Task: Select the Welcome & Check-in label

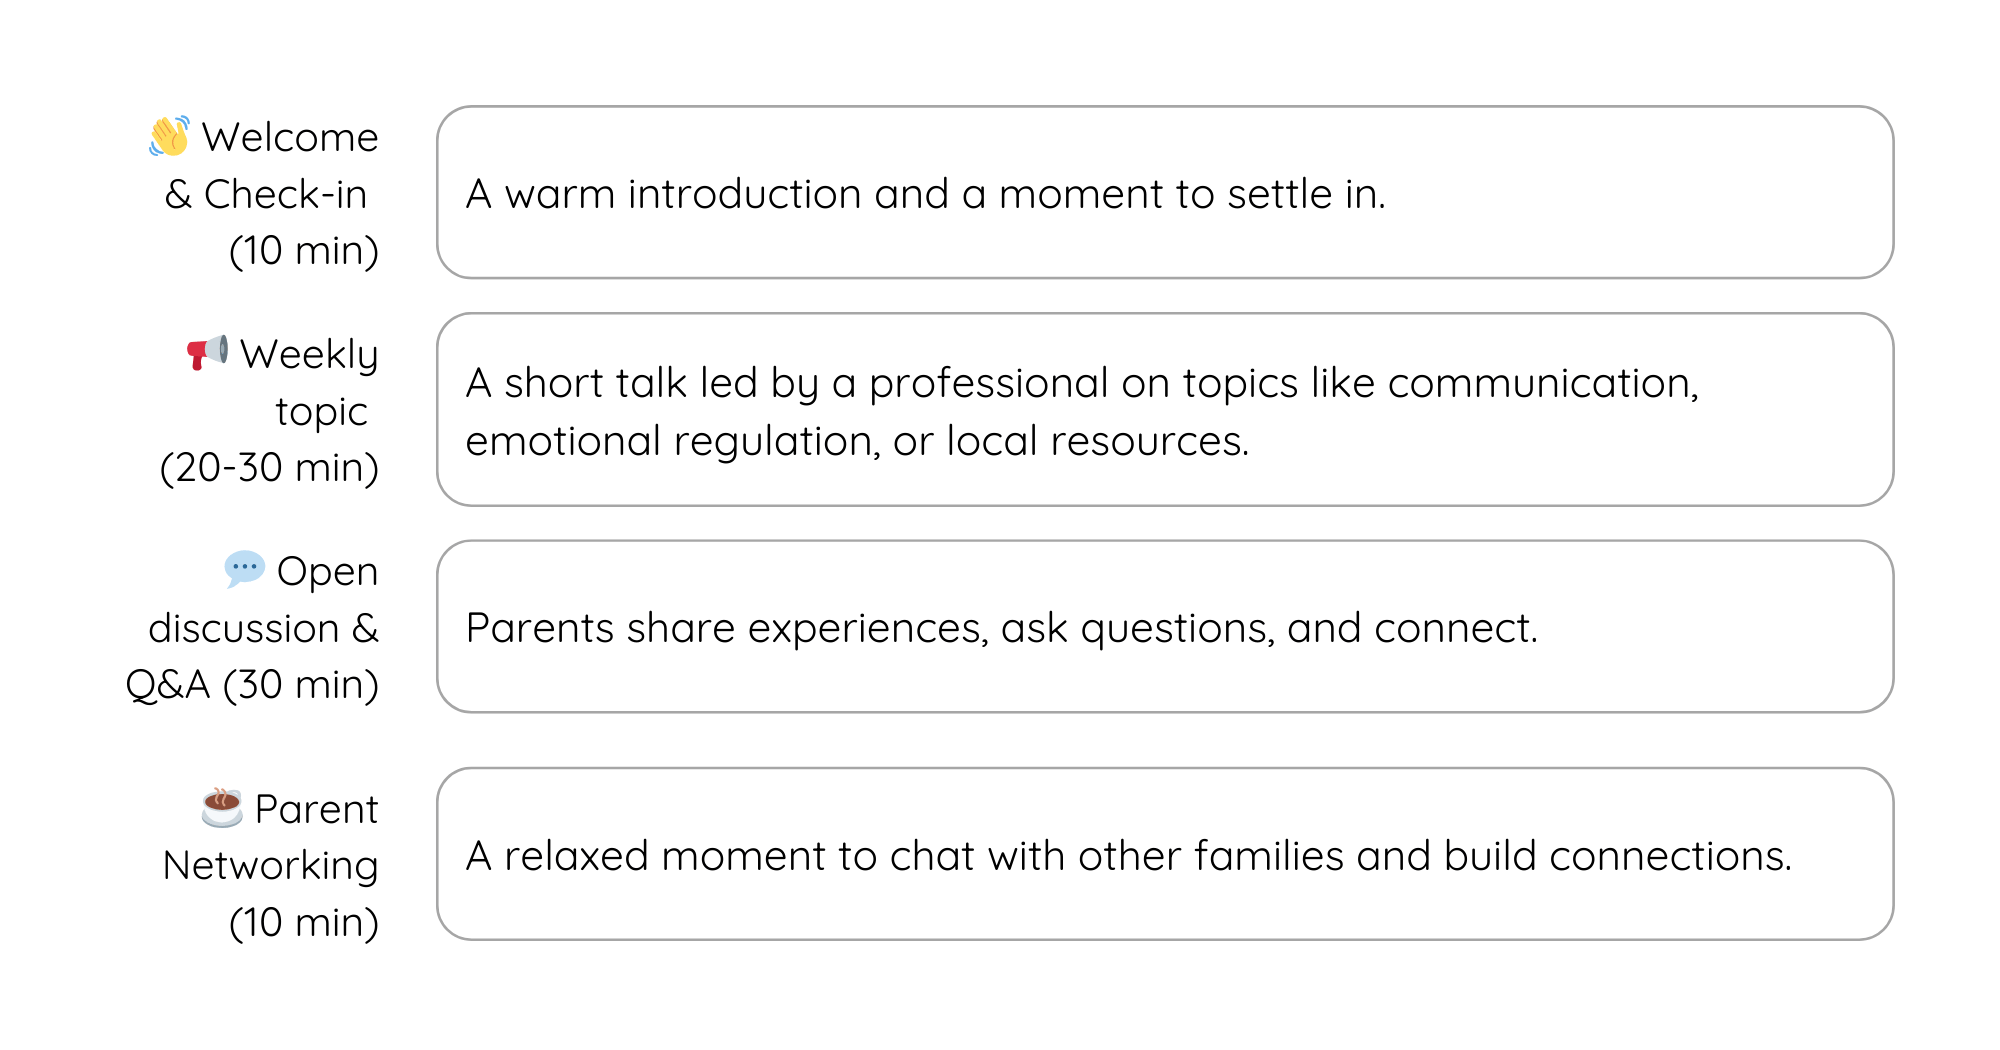Action: click(264, 193)
